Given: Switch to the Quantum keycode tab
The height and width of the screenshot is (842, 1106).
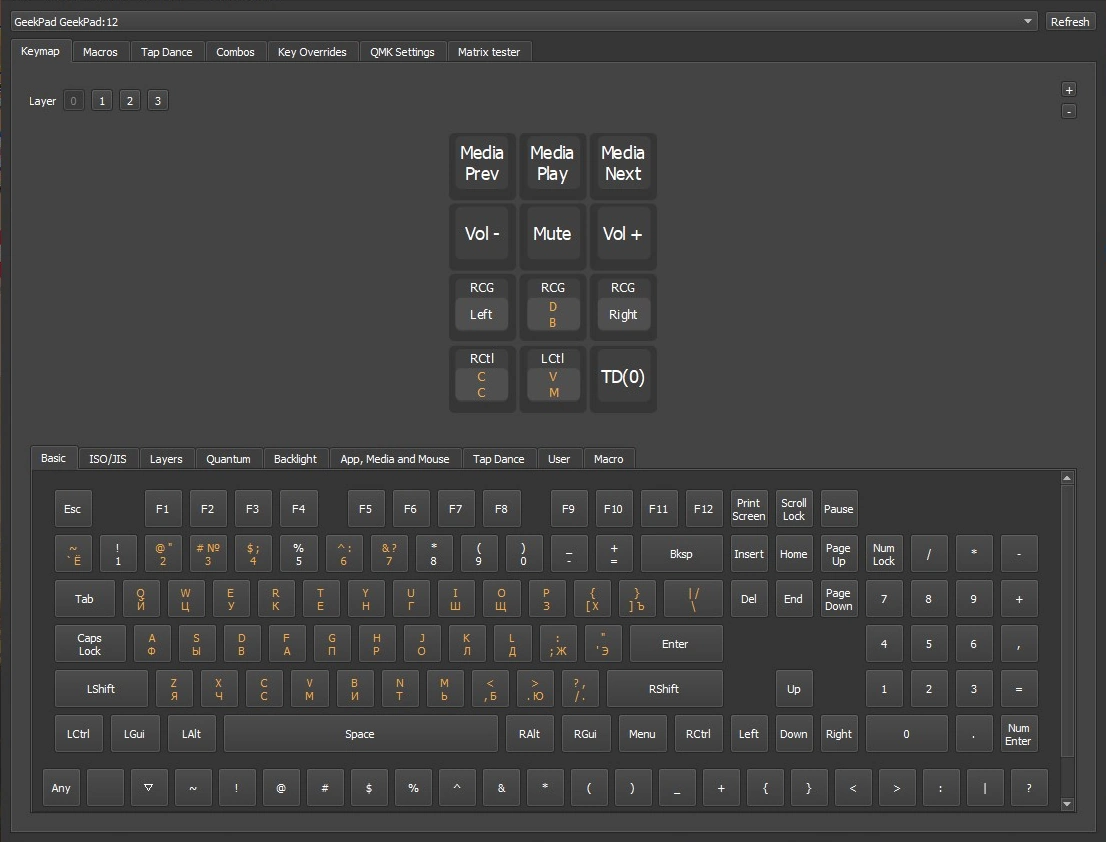Looking at the screenshot, I should (228, 459).
